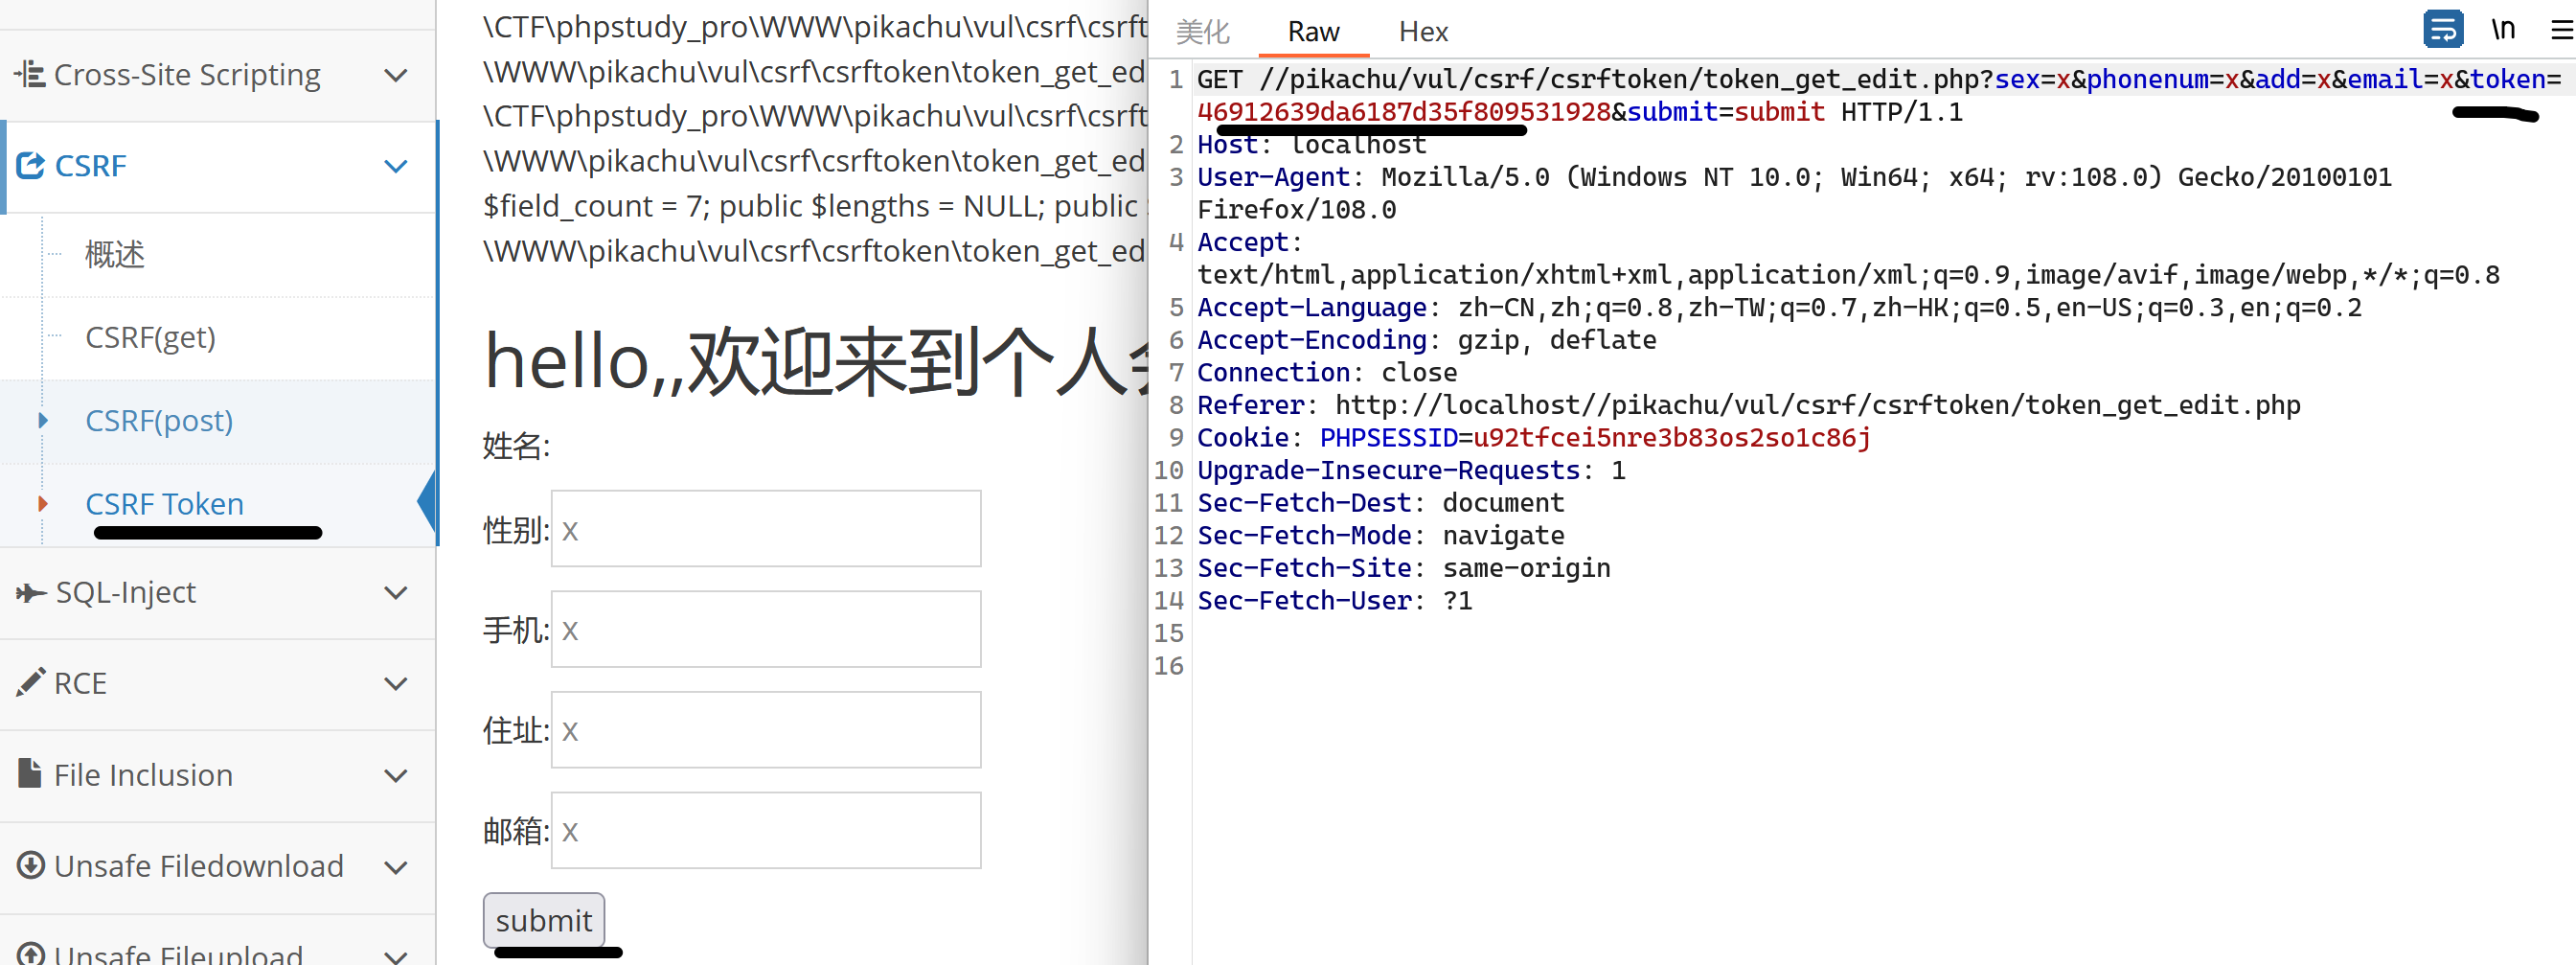Screen dimensions: 2576x965
Task: Switch to the Hex tab
Action: [1423, 32]
